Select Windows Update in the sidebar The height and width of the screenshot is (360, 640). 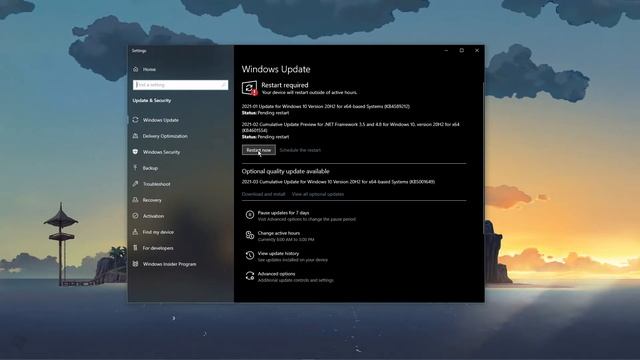[161, 120]
